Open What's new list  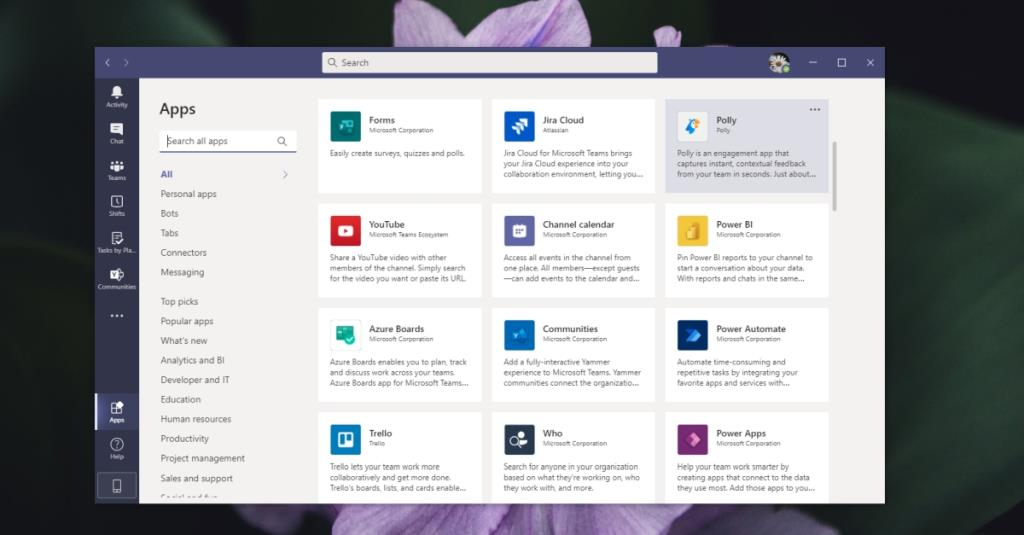pyautogui.click(x=184, y=341)
